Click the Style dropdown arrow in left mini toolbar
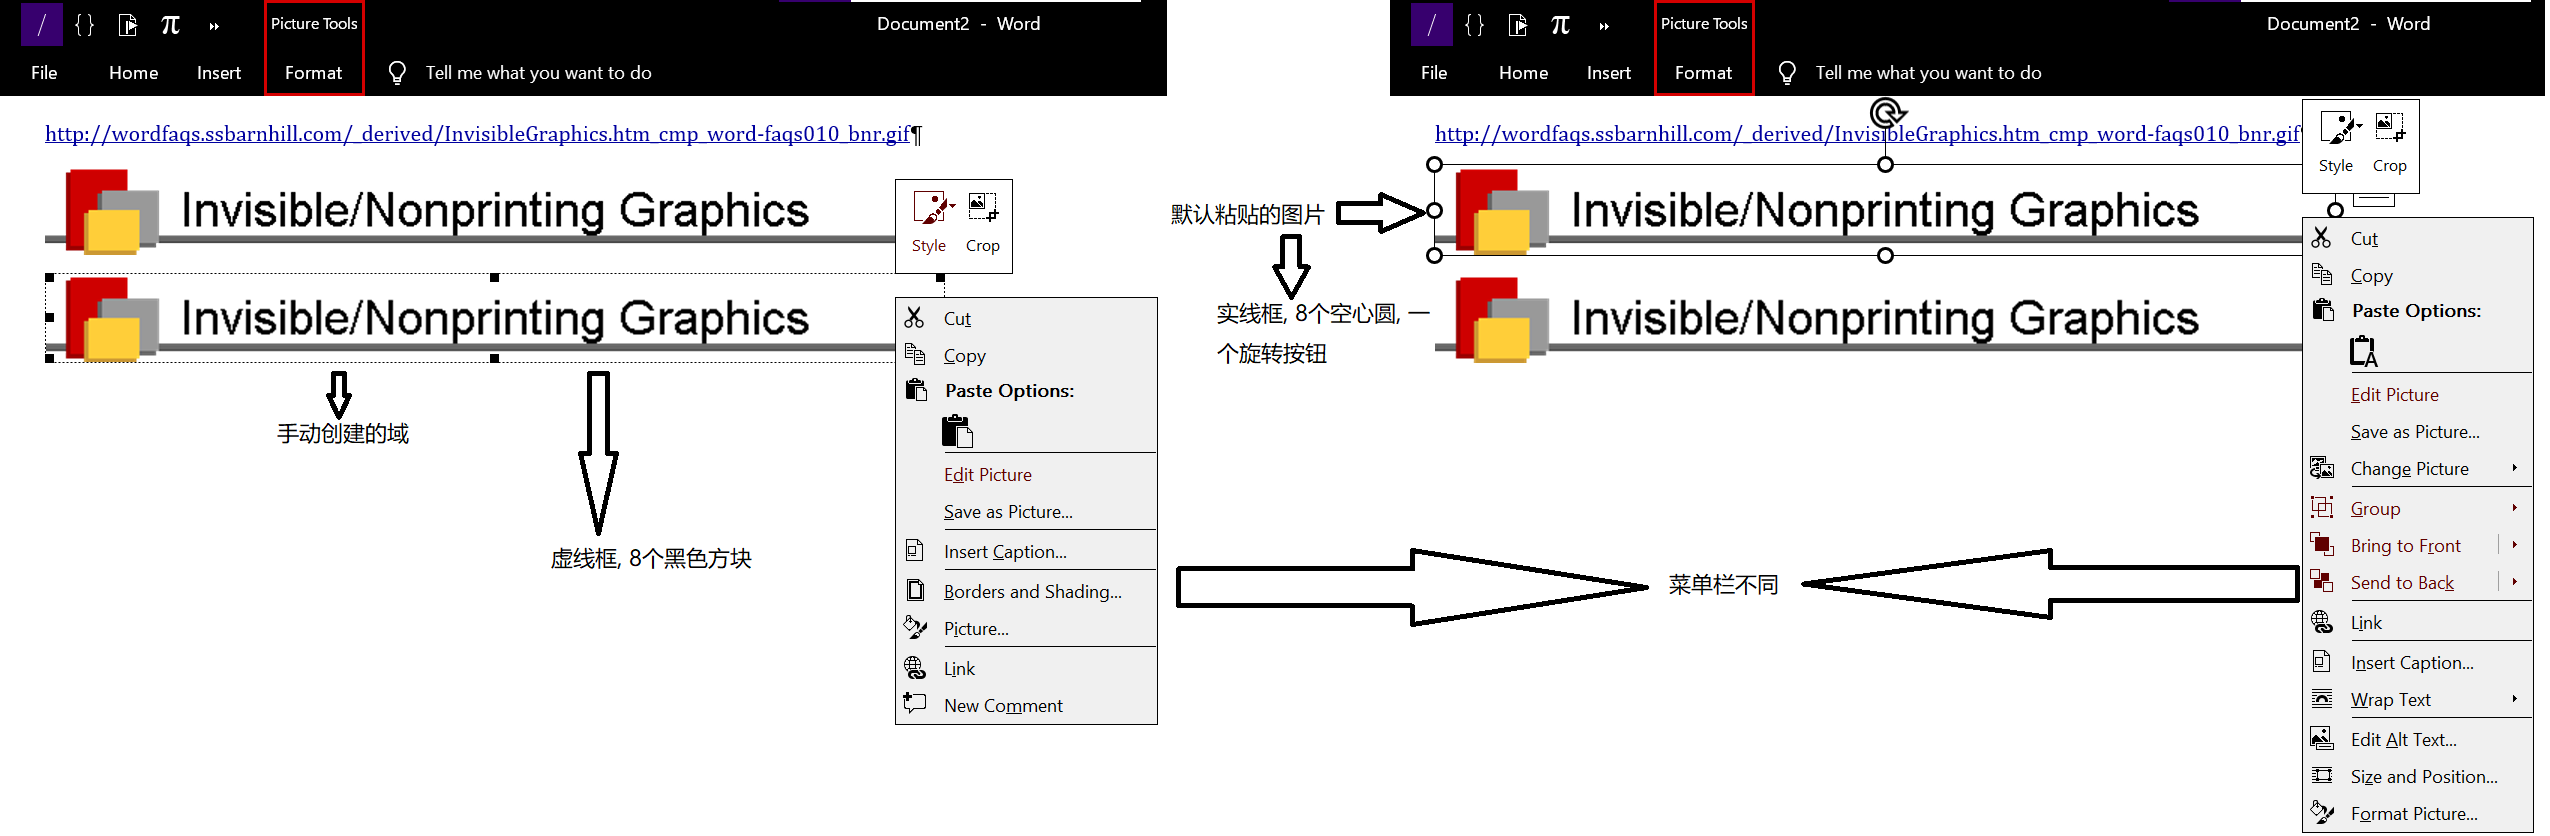 [953, 206]
